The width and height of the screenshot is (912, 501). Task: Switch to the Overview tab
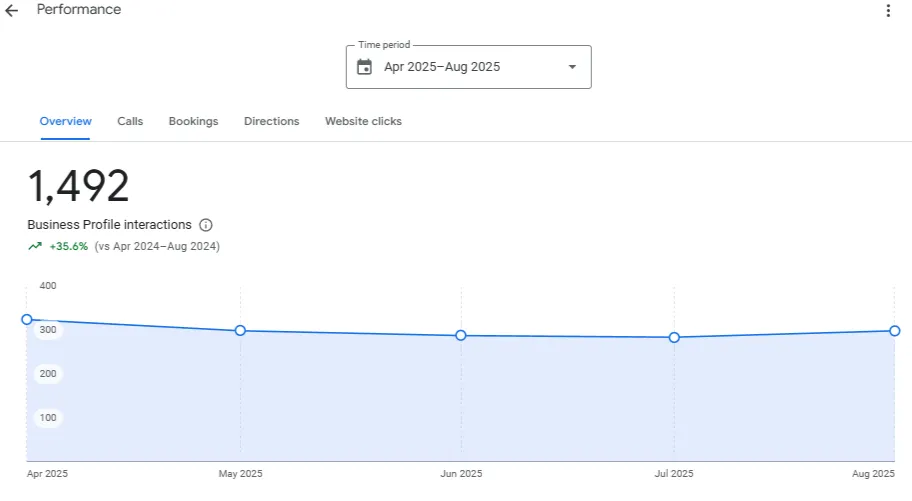(65, 121)
